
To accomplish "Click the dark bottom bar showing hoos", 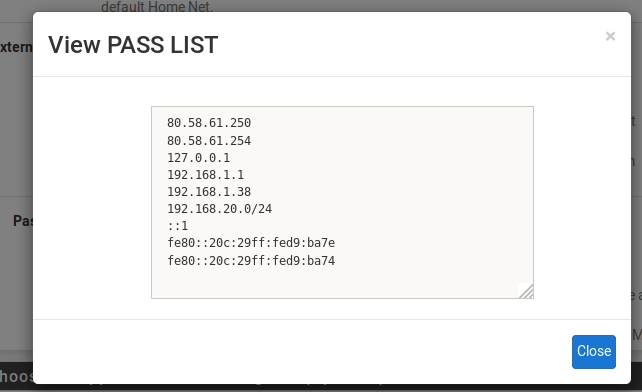I will [16, 376].
